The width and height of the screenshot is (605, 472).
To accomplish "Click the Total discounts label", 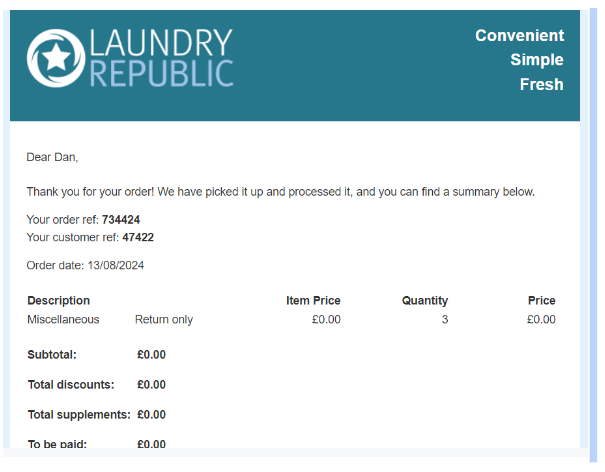I will [71, 385].
